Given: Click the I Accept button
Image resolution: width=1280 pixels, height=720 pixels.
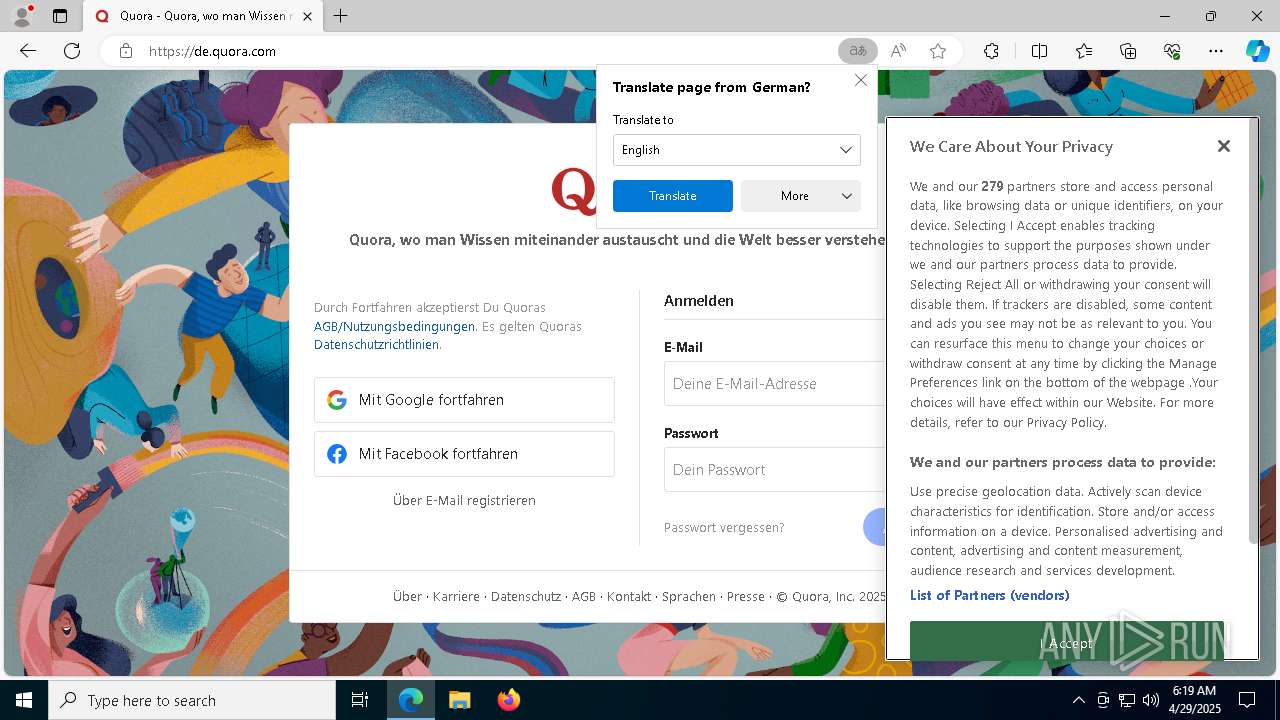Looking at the screenshot, I should [x=1066, y=641].
